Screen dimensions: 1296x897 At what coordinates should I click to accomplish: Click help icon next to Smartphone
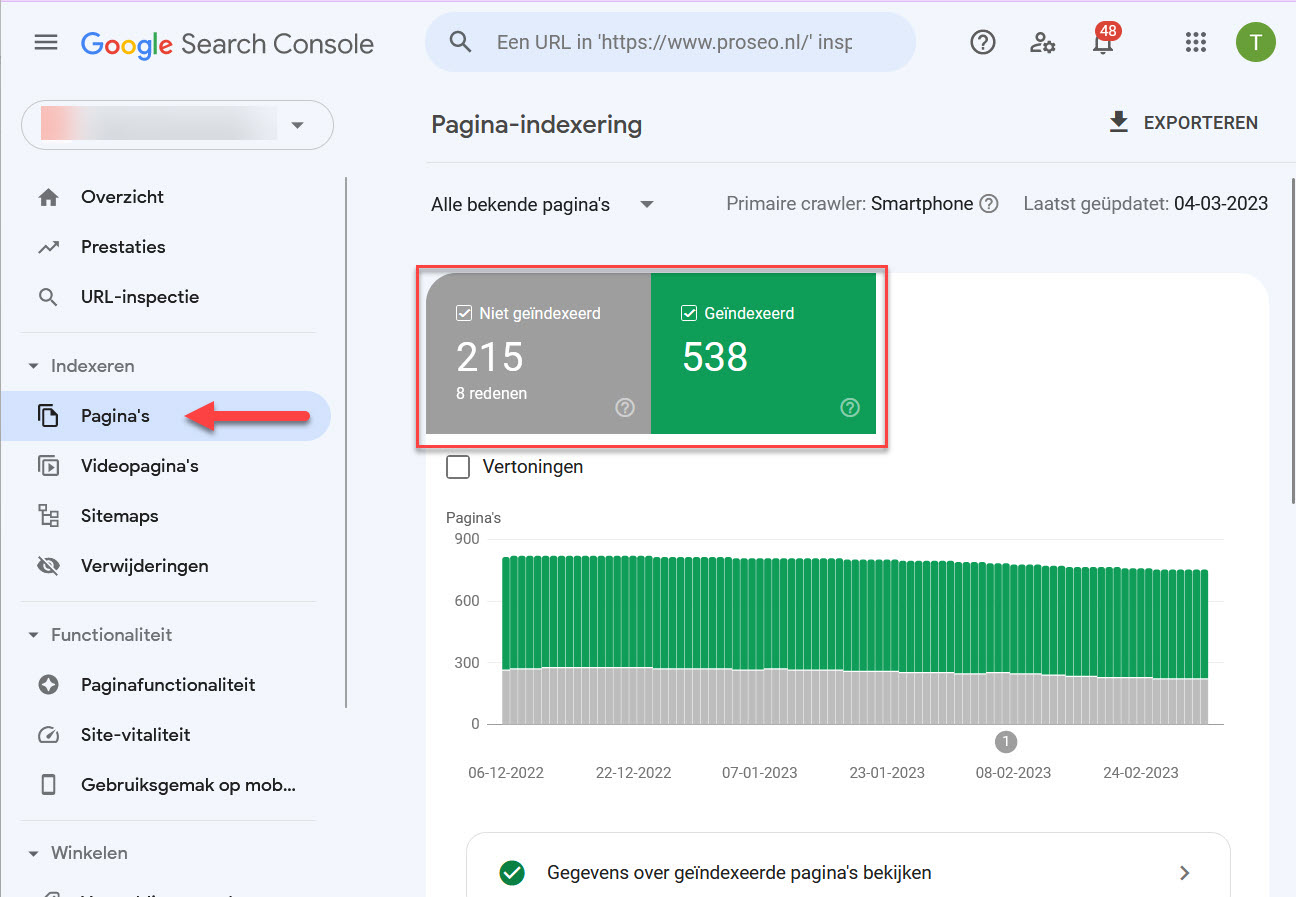[989, 204]
